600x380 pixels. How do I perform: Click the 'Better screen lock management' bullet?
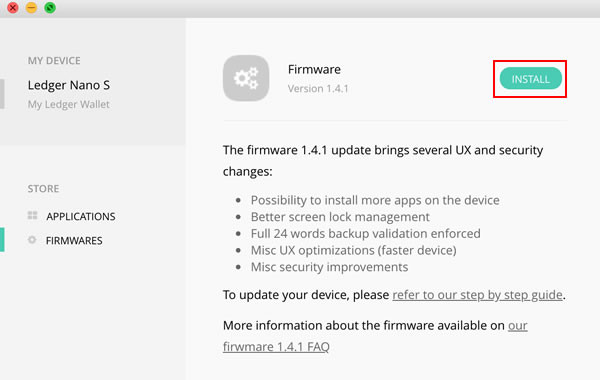(340, 217)
